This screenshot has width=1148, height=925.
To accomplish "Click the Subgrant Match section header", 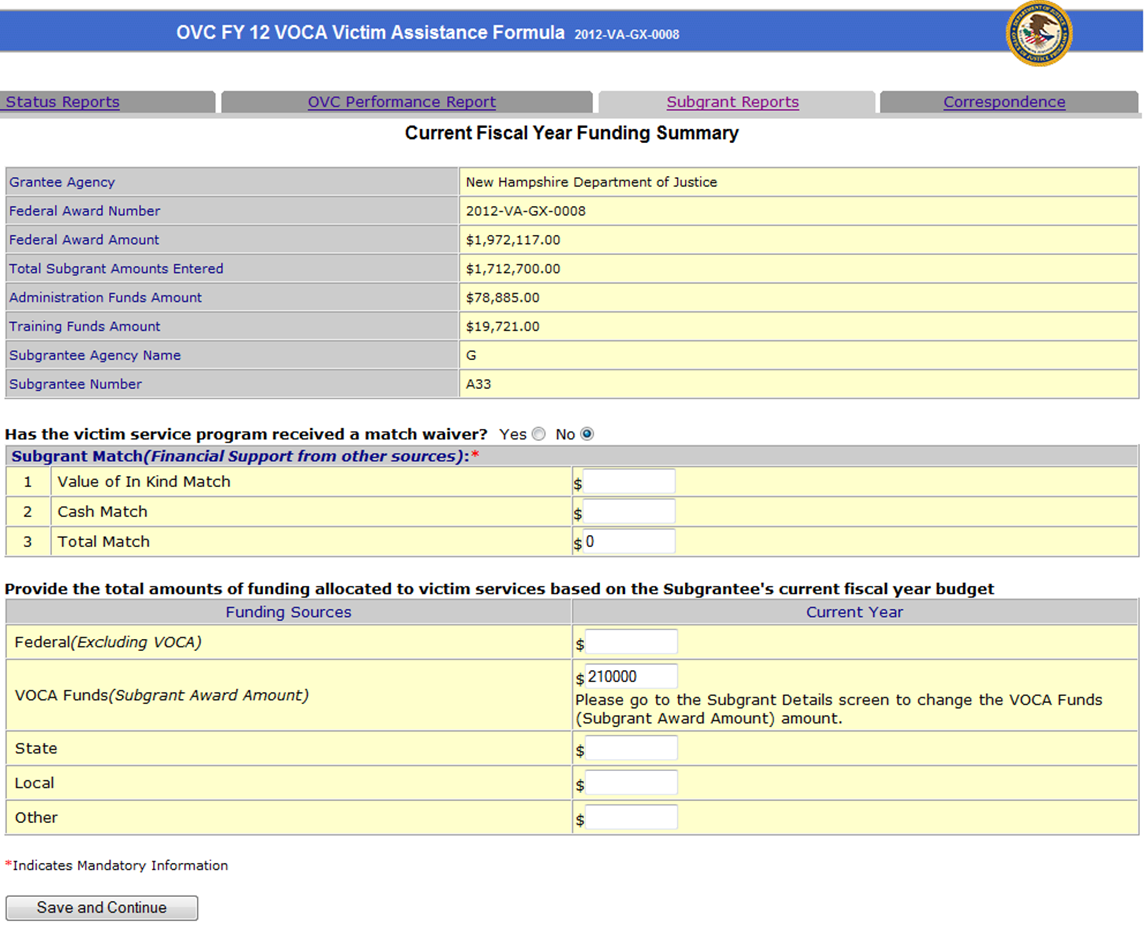I will pyautogui.click(x=245, y=456).
